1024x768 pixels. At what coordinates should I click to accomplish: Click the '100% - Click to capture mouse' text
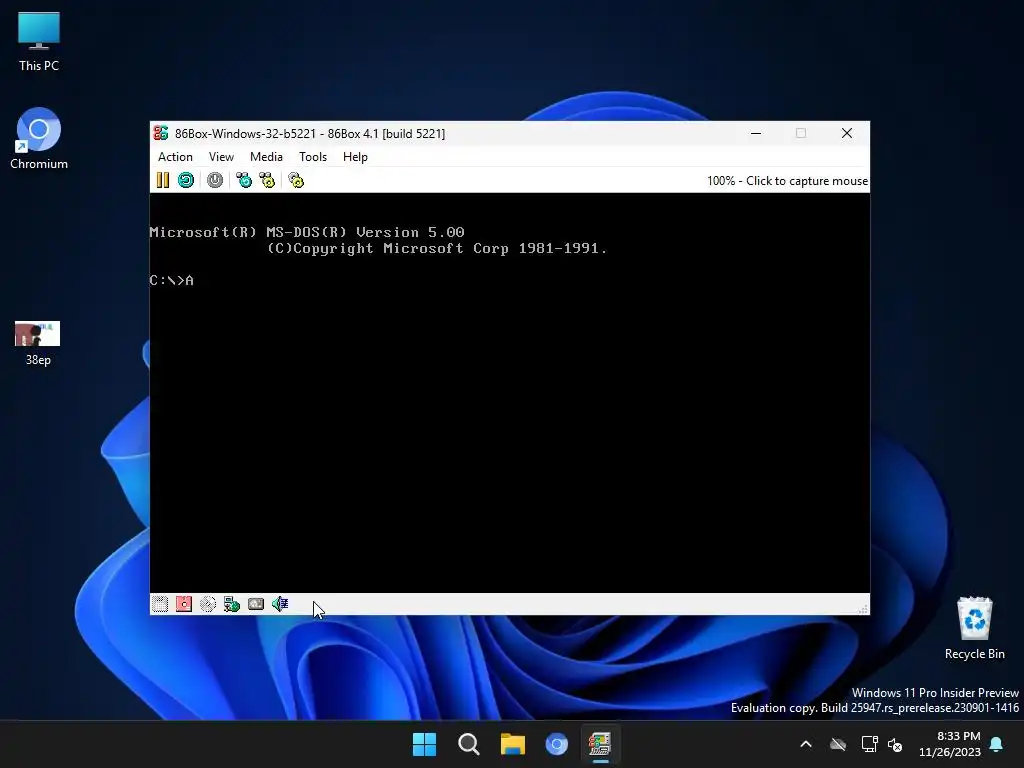(x=787, y=181)
